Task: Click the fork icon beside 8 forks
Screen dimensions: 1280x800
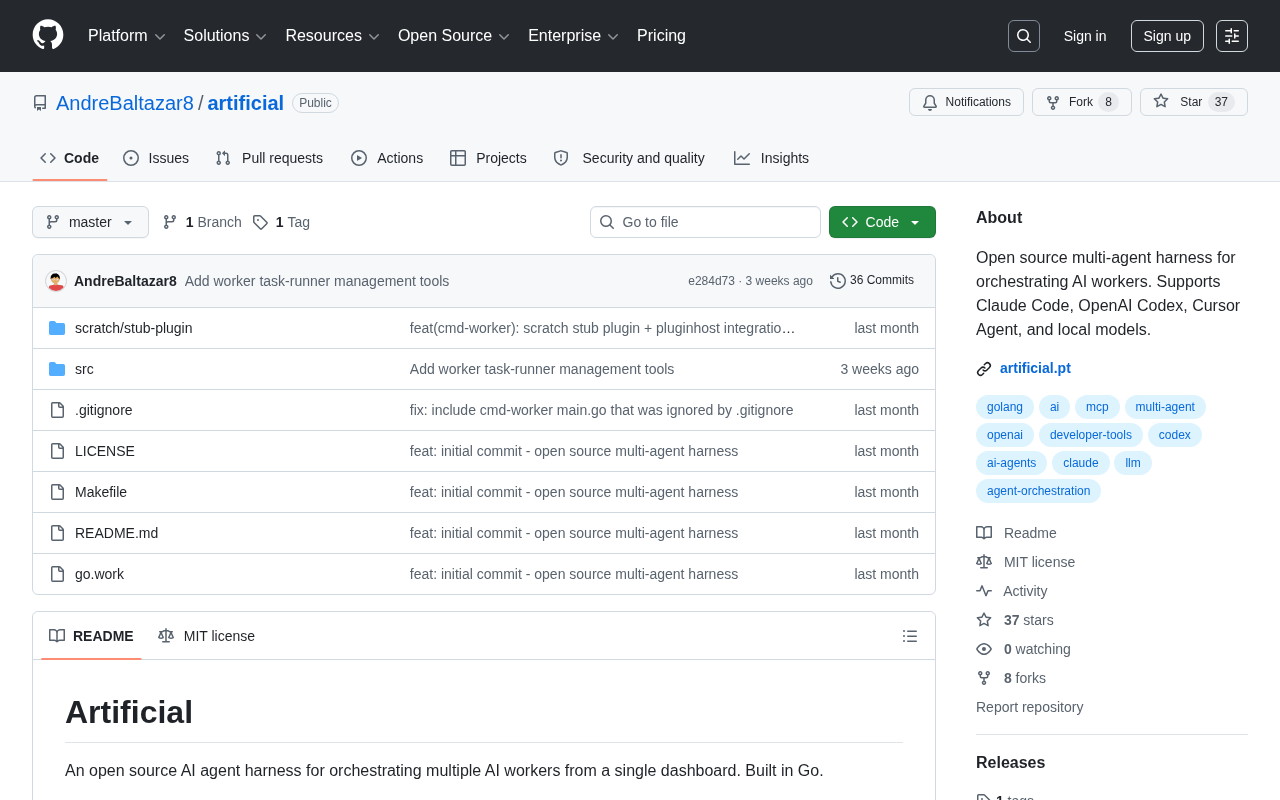Action: (984, 678)
